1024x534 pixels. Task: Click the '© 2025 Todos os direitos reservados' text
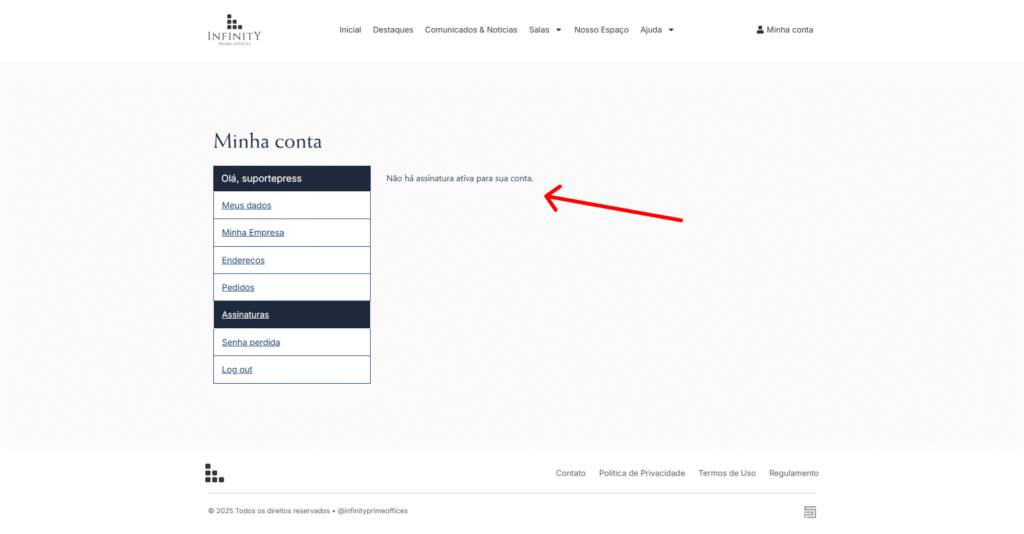(x=269, y=511)
